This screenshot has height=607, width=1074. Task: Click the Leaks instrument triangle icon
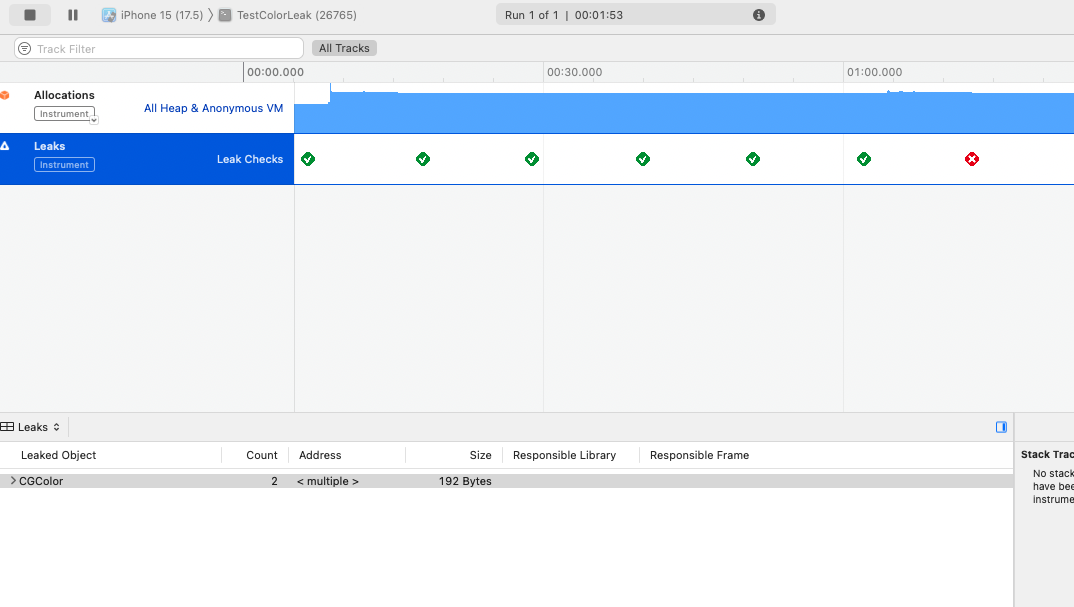click(5, 146)
